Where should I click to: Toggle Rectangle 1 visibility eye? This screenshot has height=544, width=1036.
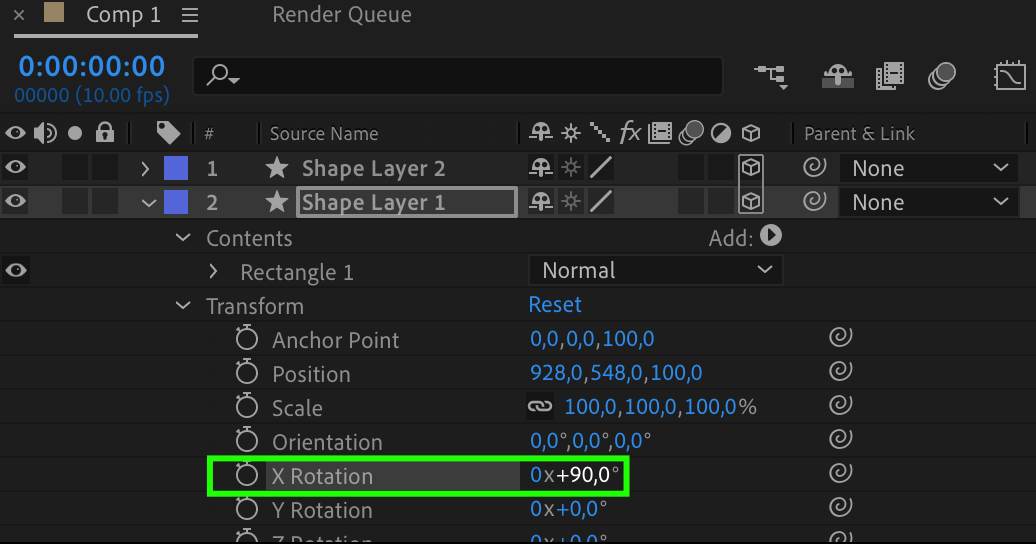coord(16,270)
